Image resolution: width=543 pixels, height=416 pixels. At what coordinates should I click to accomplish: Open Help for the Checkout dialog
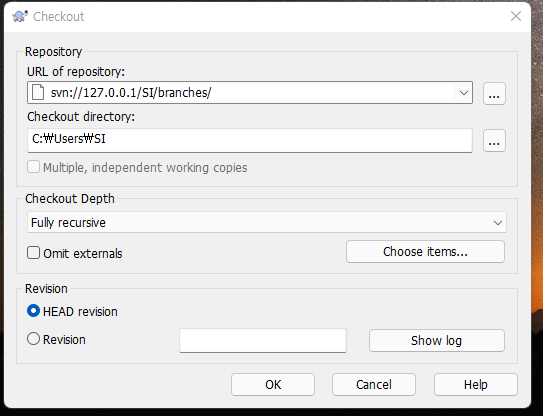coord(476,384)
